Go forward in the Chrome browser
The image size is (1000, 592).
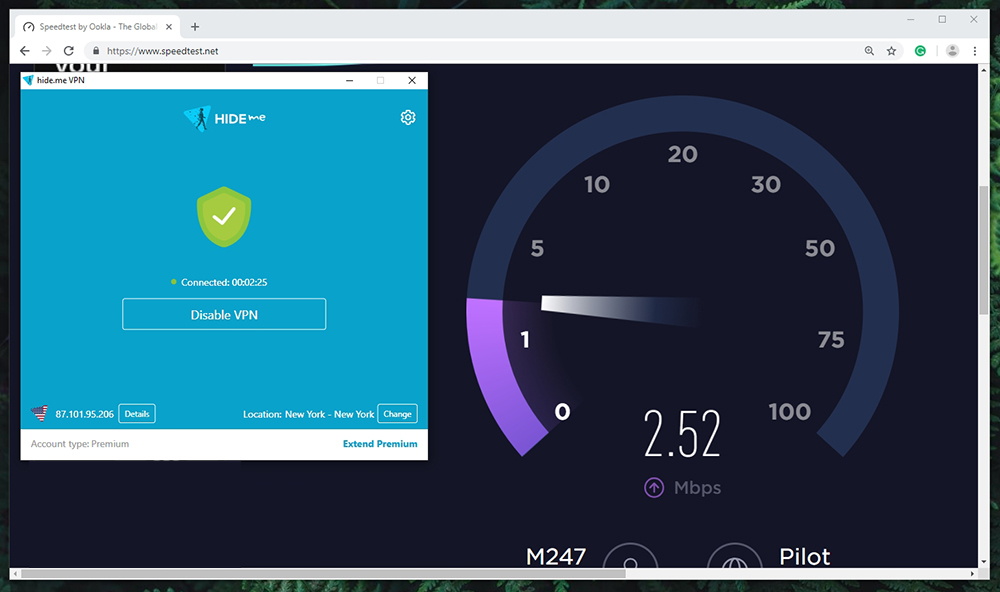point(47,51)
